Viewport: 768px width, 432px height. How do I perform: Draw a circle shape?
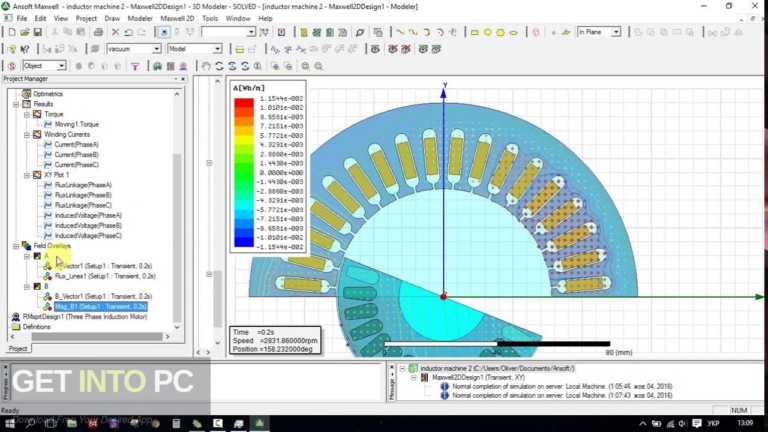click(x=487, y=32)
